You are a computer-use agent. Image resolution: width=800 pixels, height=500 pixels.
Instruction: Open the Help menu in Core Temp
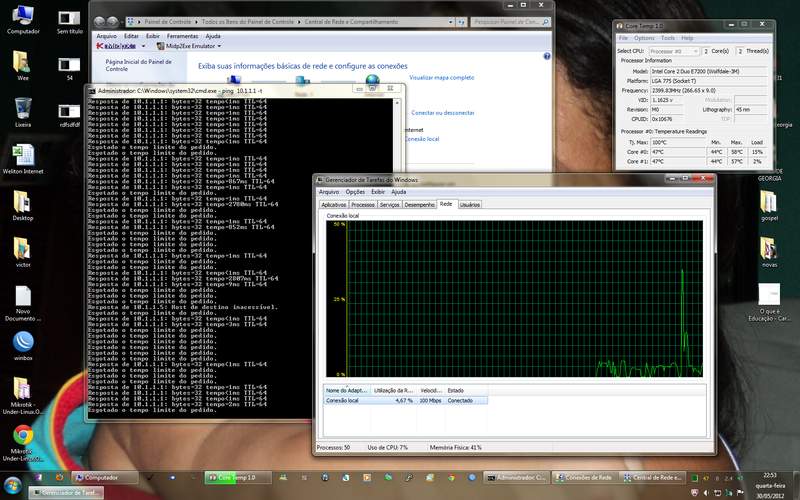(687, 38)
